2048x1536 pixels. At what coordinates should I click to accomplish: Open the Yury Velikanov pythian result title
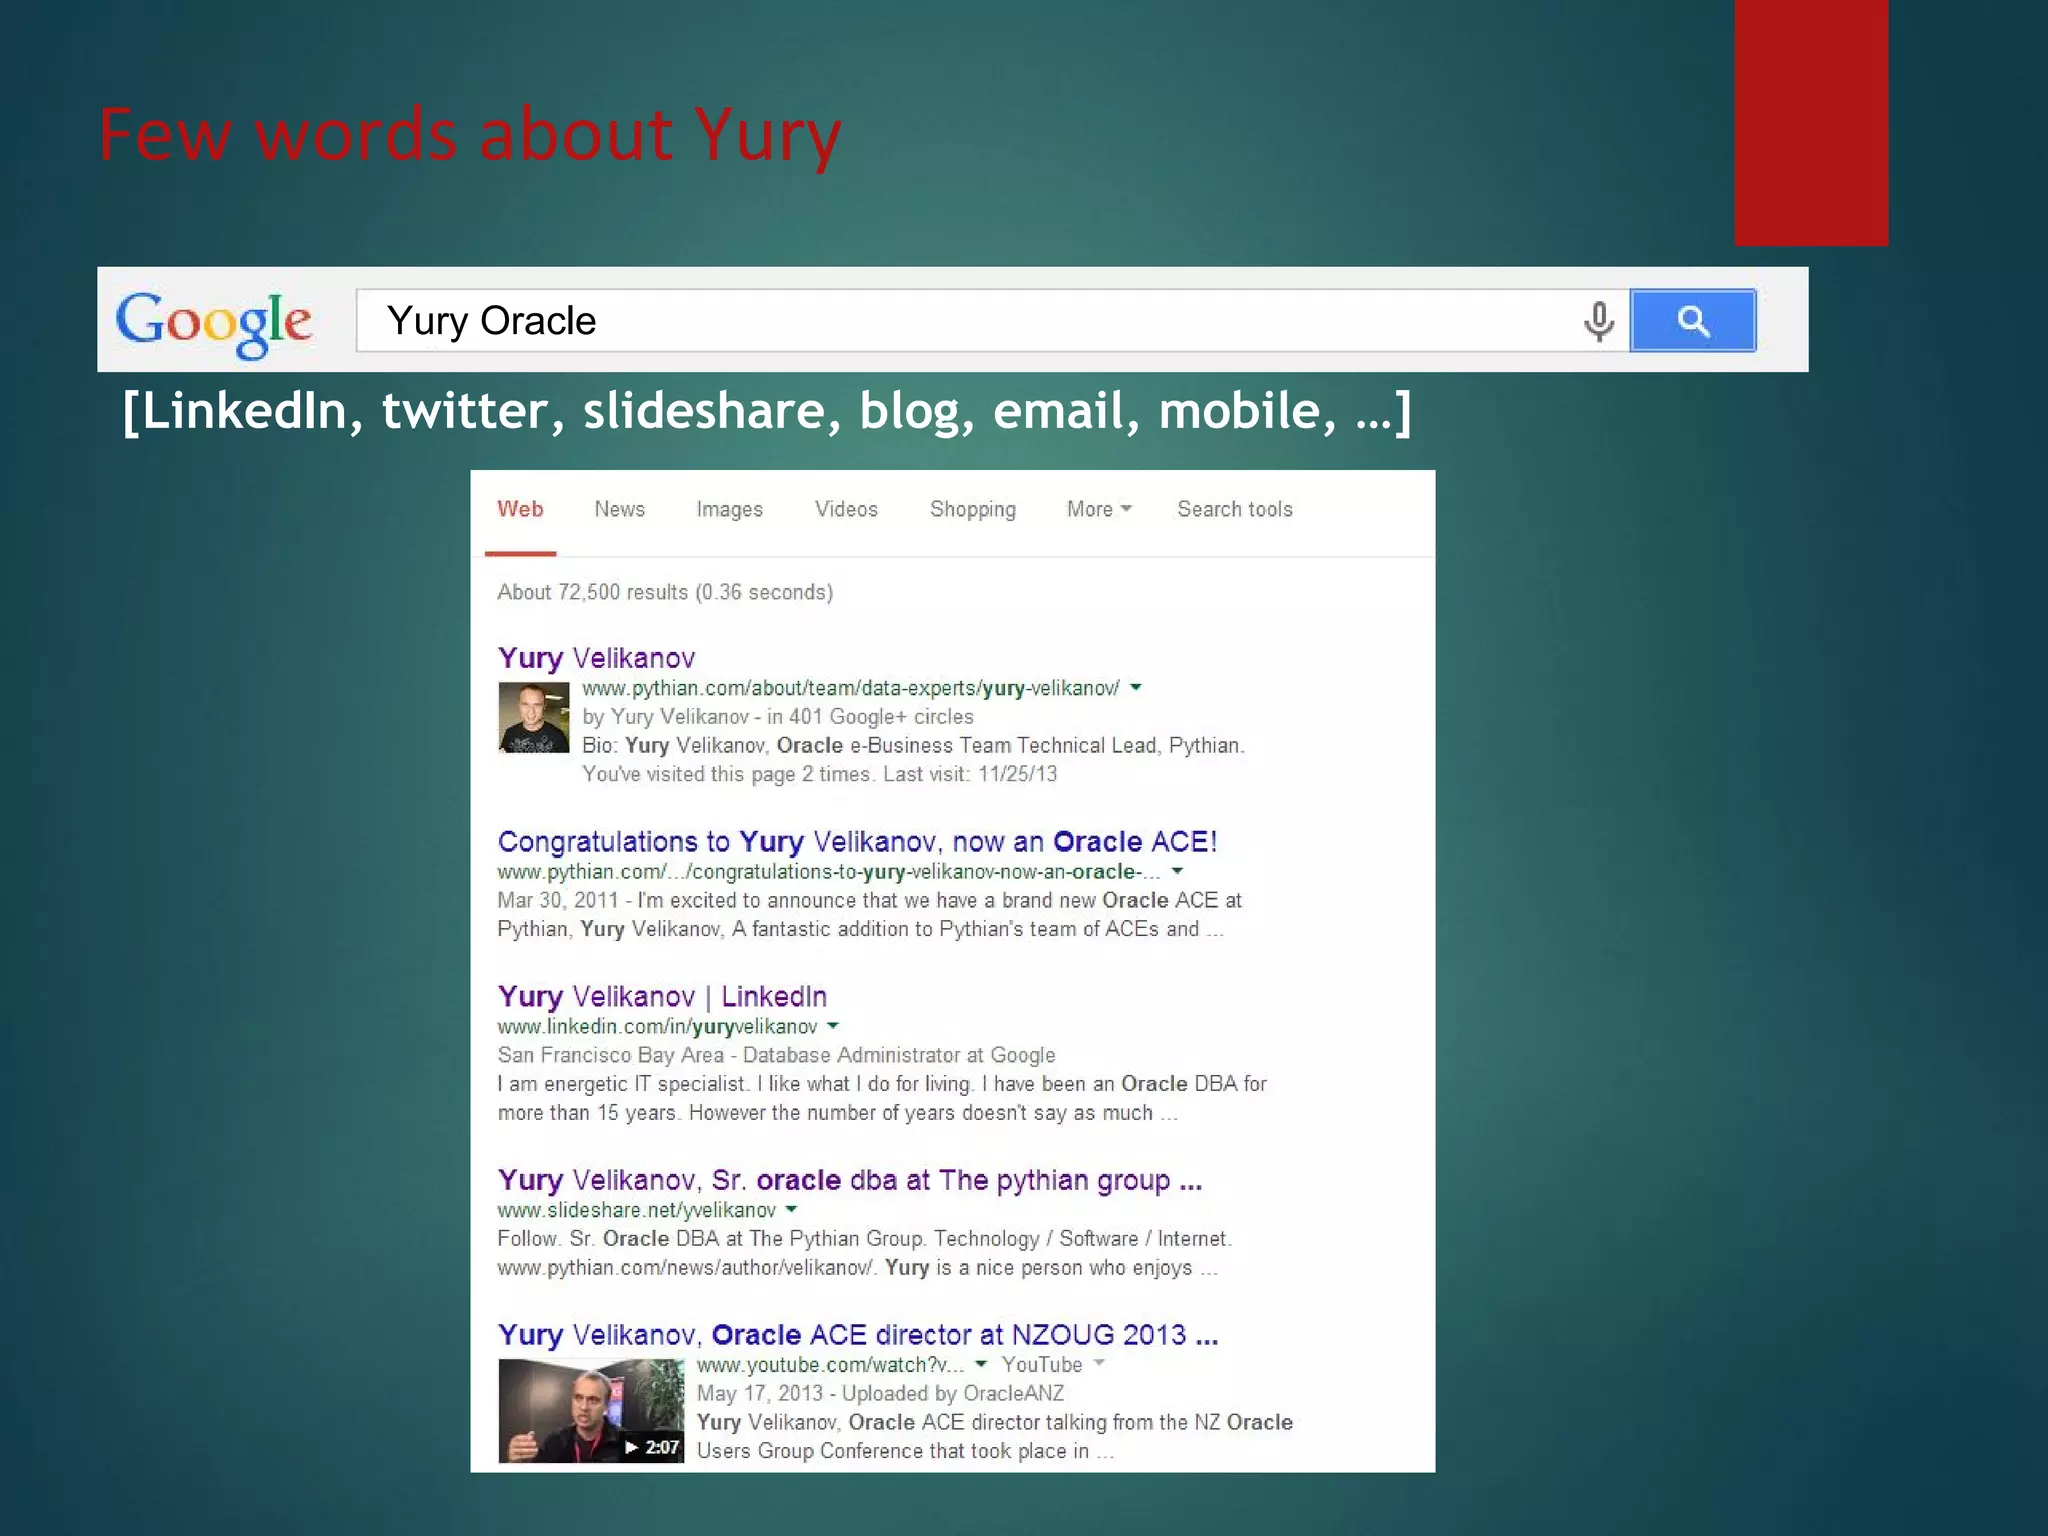(x=596, y=658)
